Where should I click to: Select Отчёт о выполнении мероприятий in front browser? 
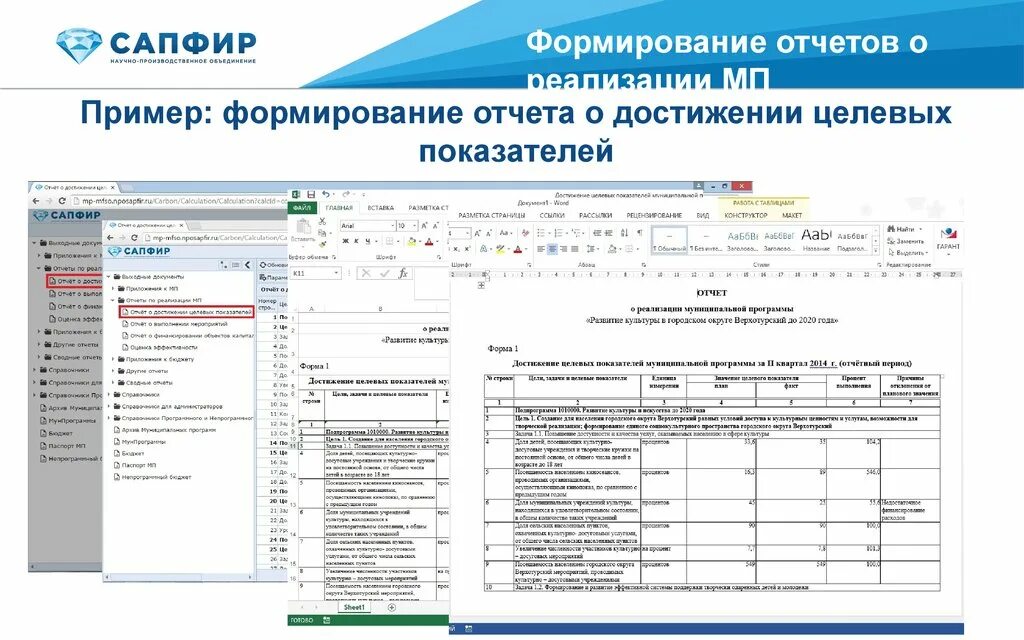point(174,324)
